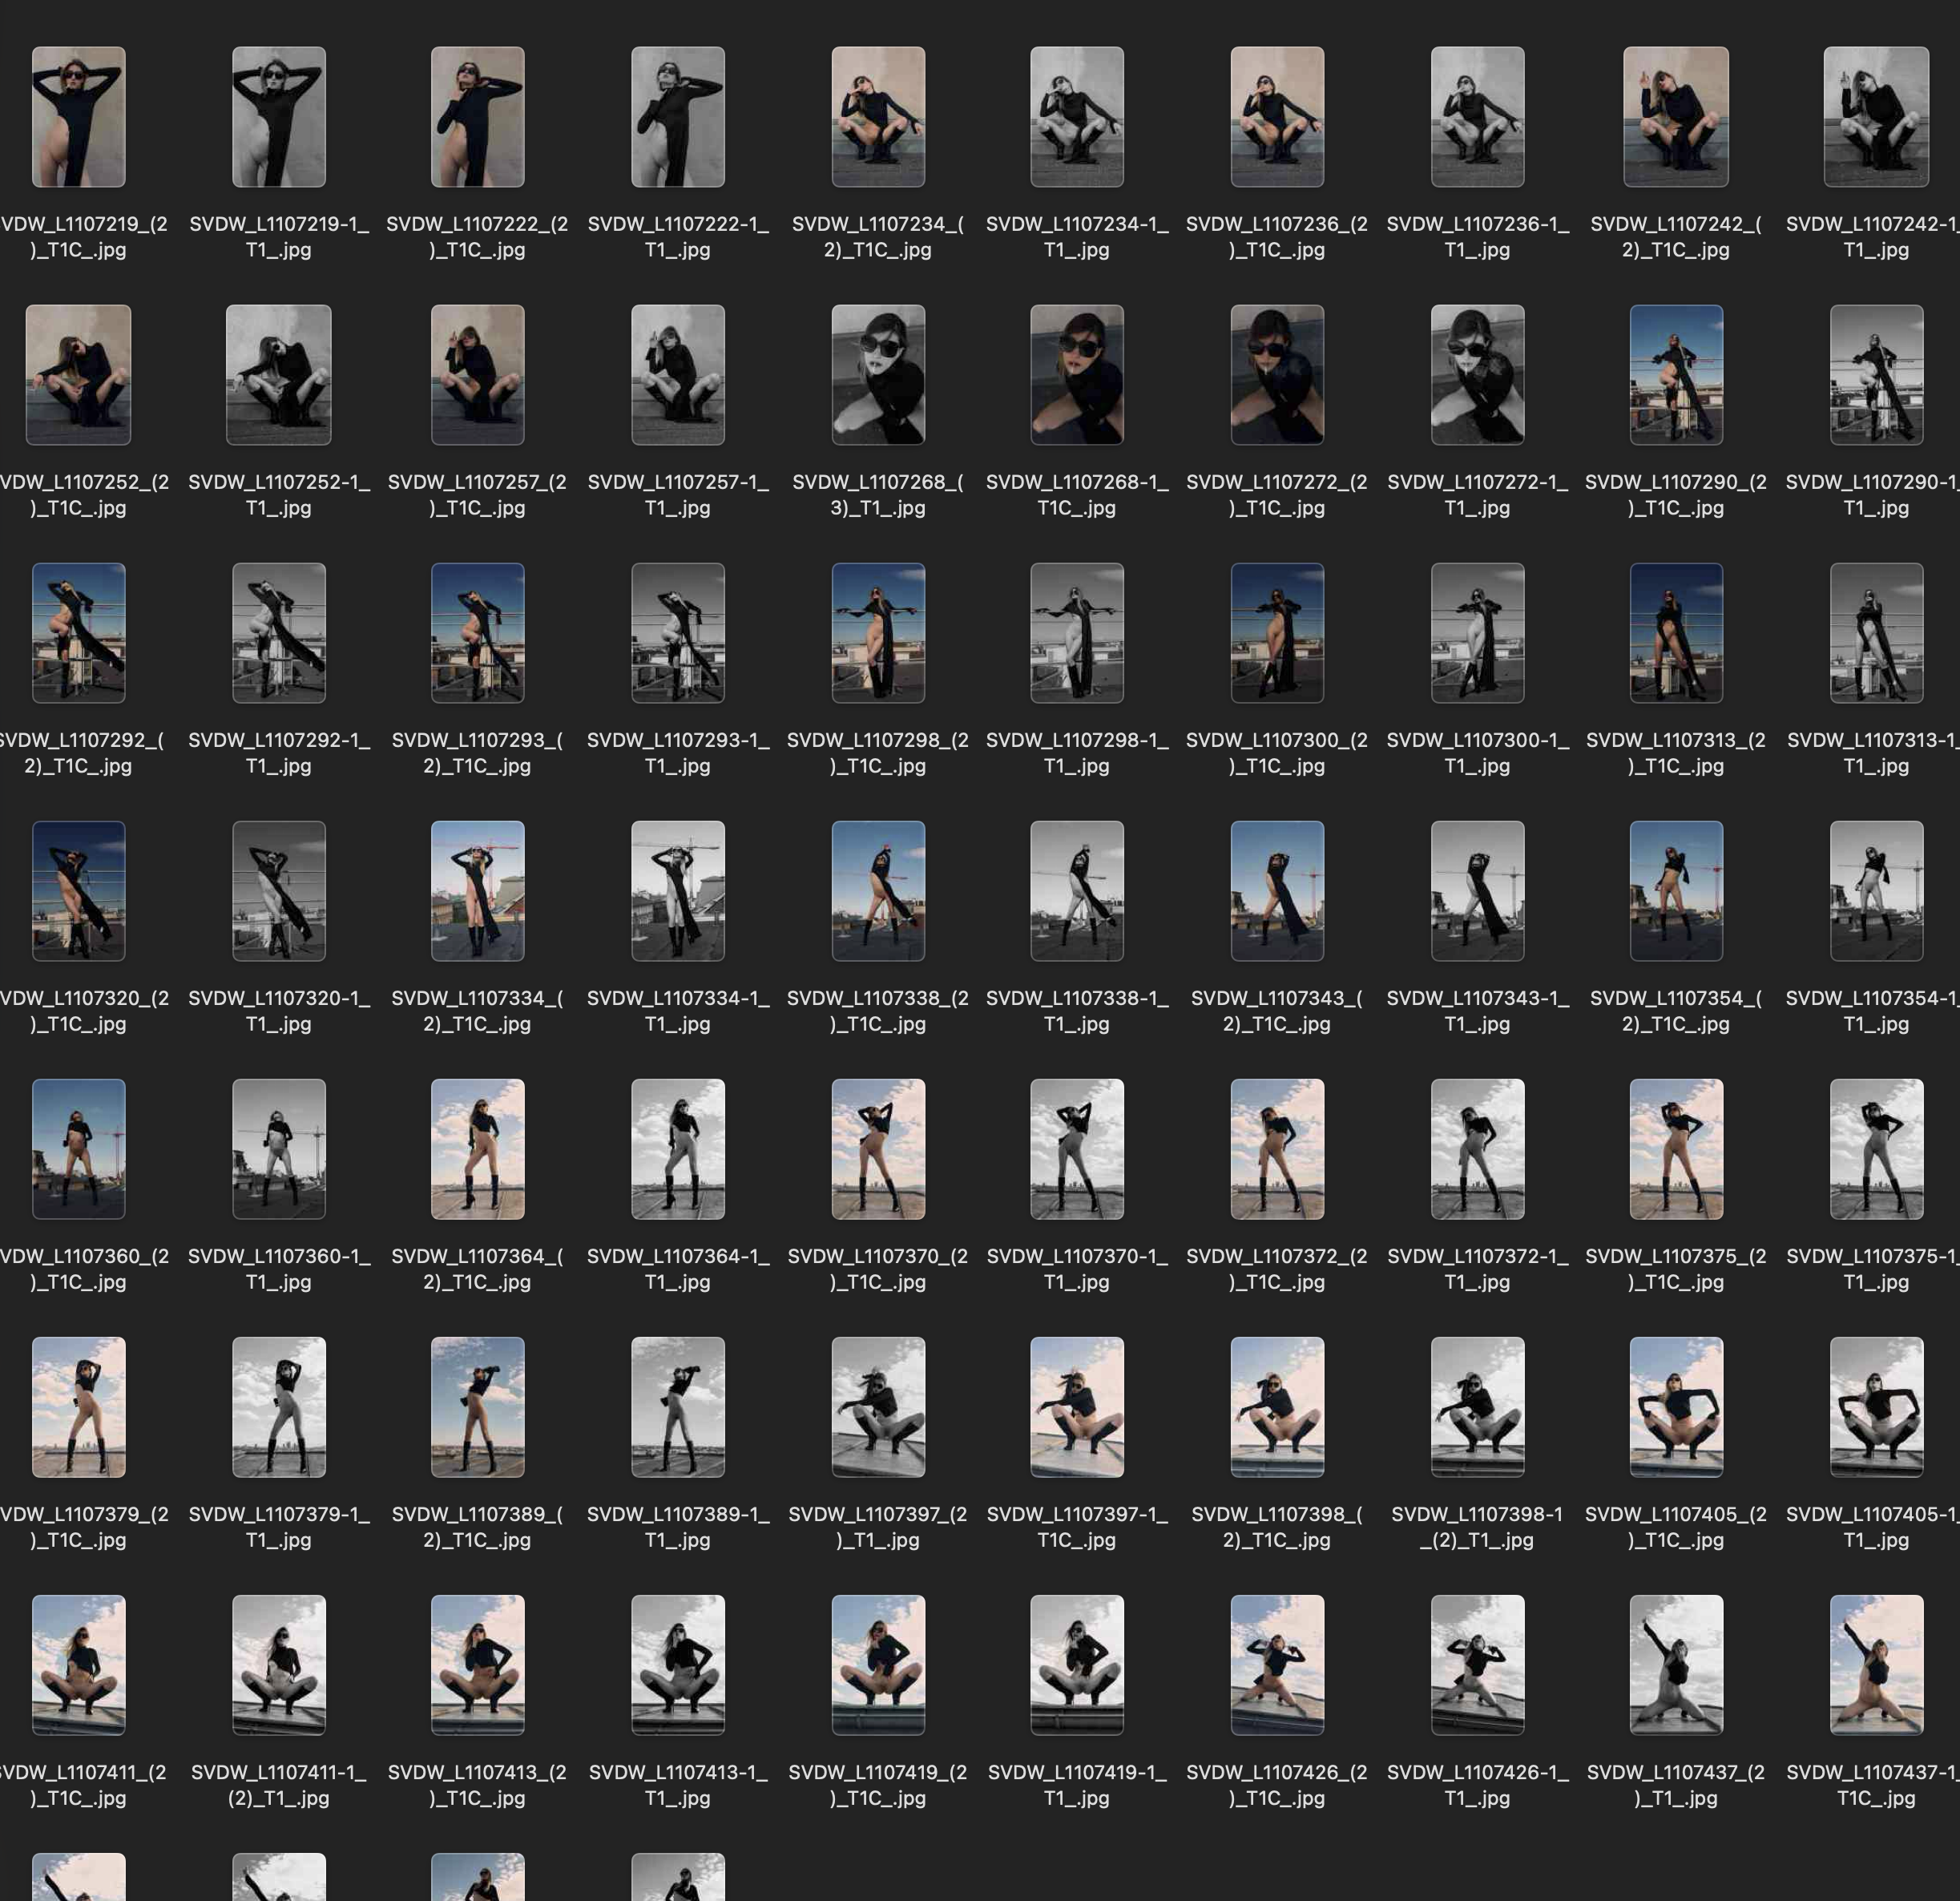Select thumbnail of SVDW_L1107298-1_T1_.jpg

pyautogui.click(x=1077, y=633)
